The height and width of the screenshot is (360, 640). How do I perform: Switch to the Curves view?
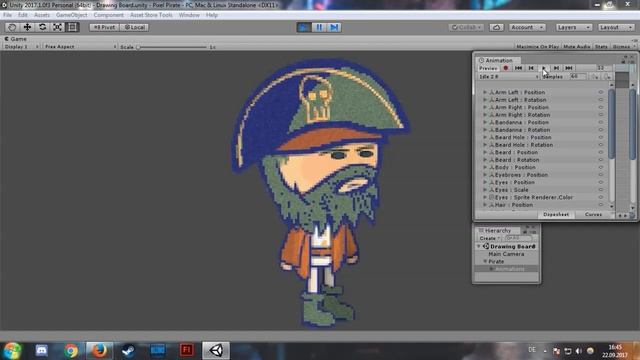pyautogui.click(x=593, y=215)
